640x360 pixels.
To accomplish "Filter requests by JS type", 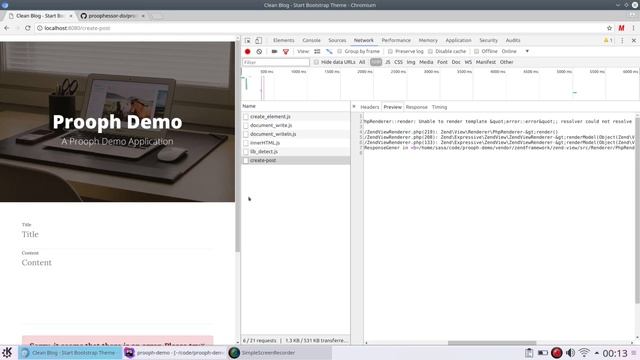I will [x=388, y=62].
